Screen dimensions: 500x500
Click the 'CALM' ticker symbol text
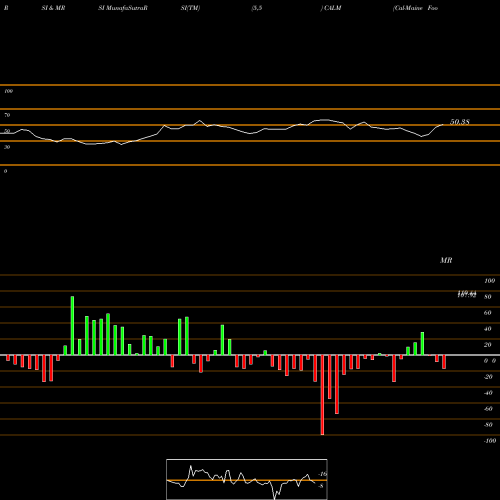332,8
